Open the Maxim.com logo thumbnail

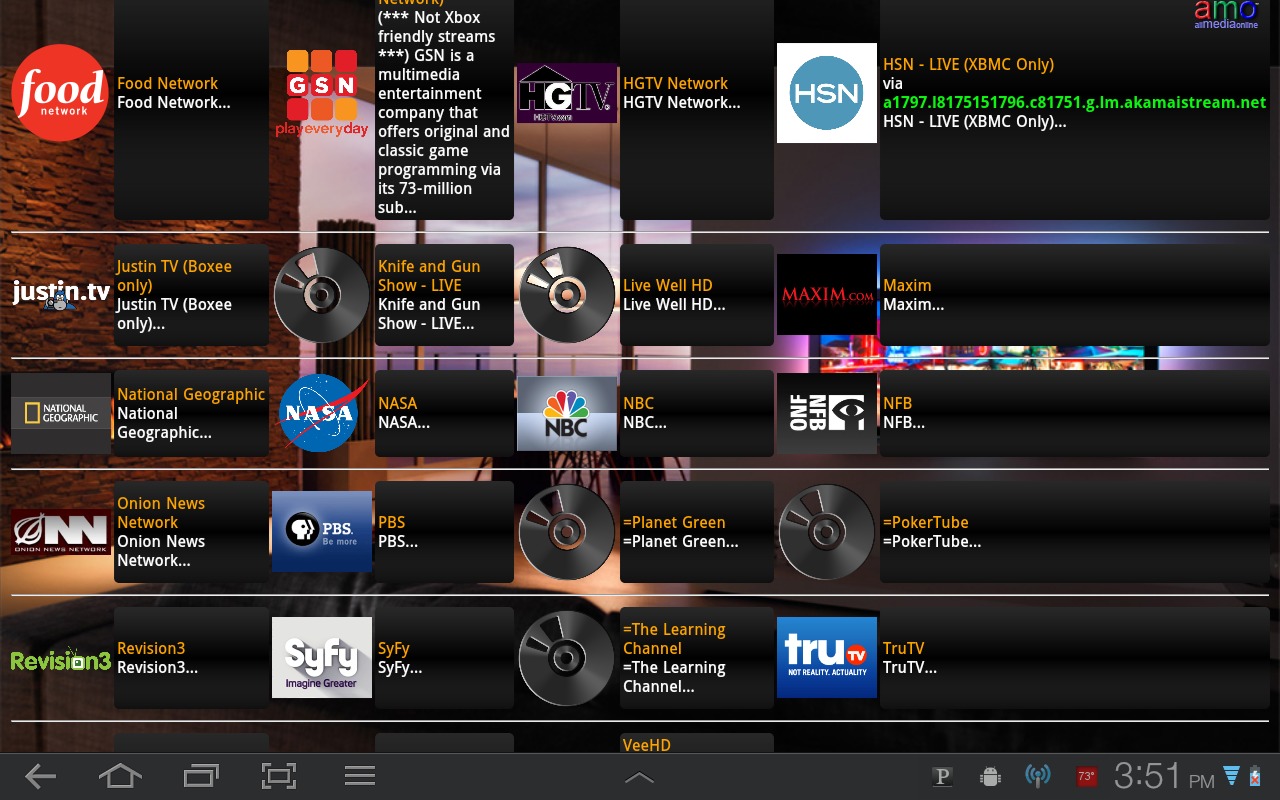click(x=826, y=295)
